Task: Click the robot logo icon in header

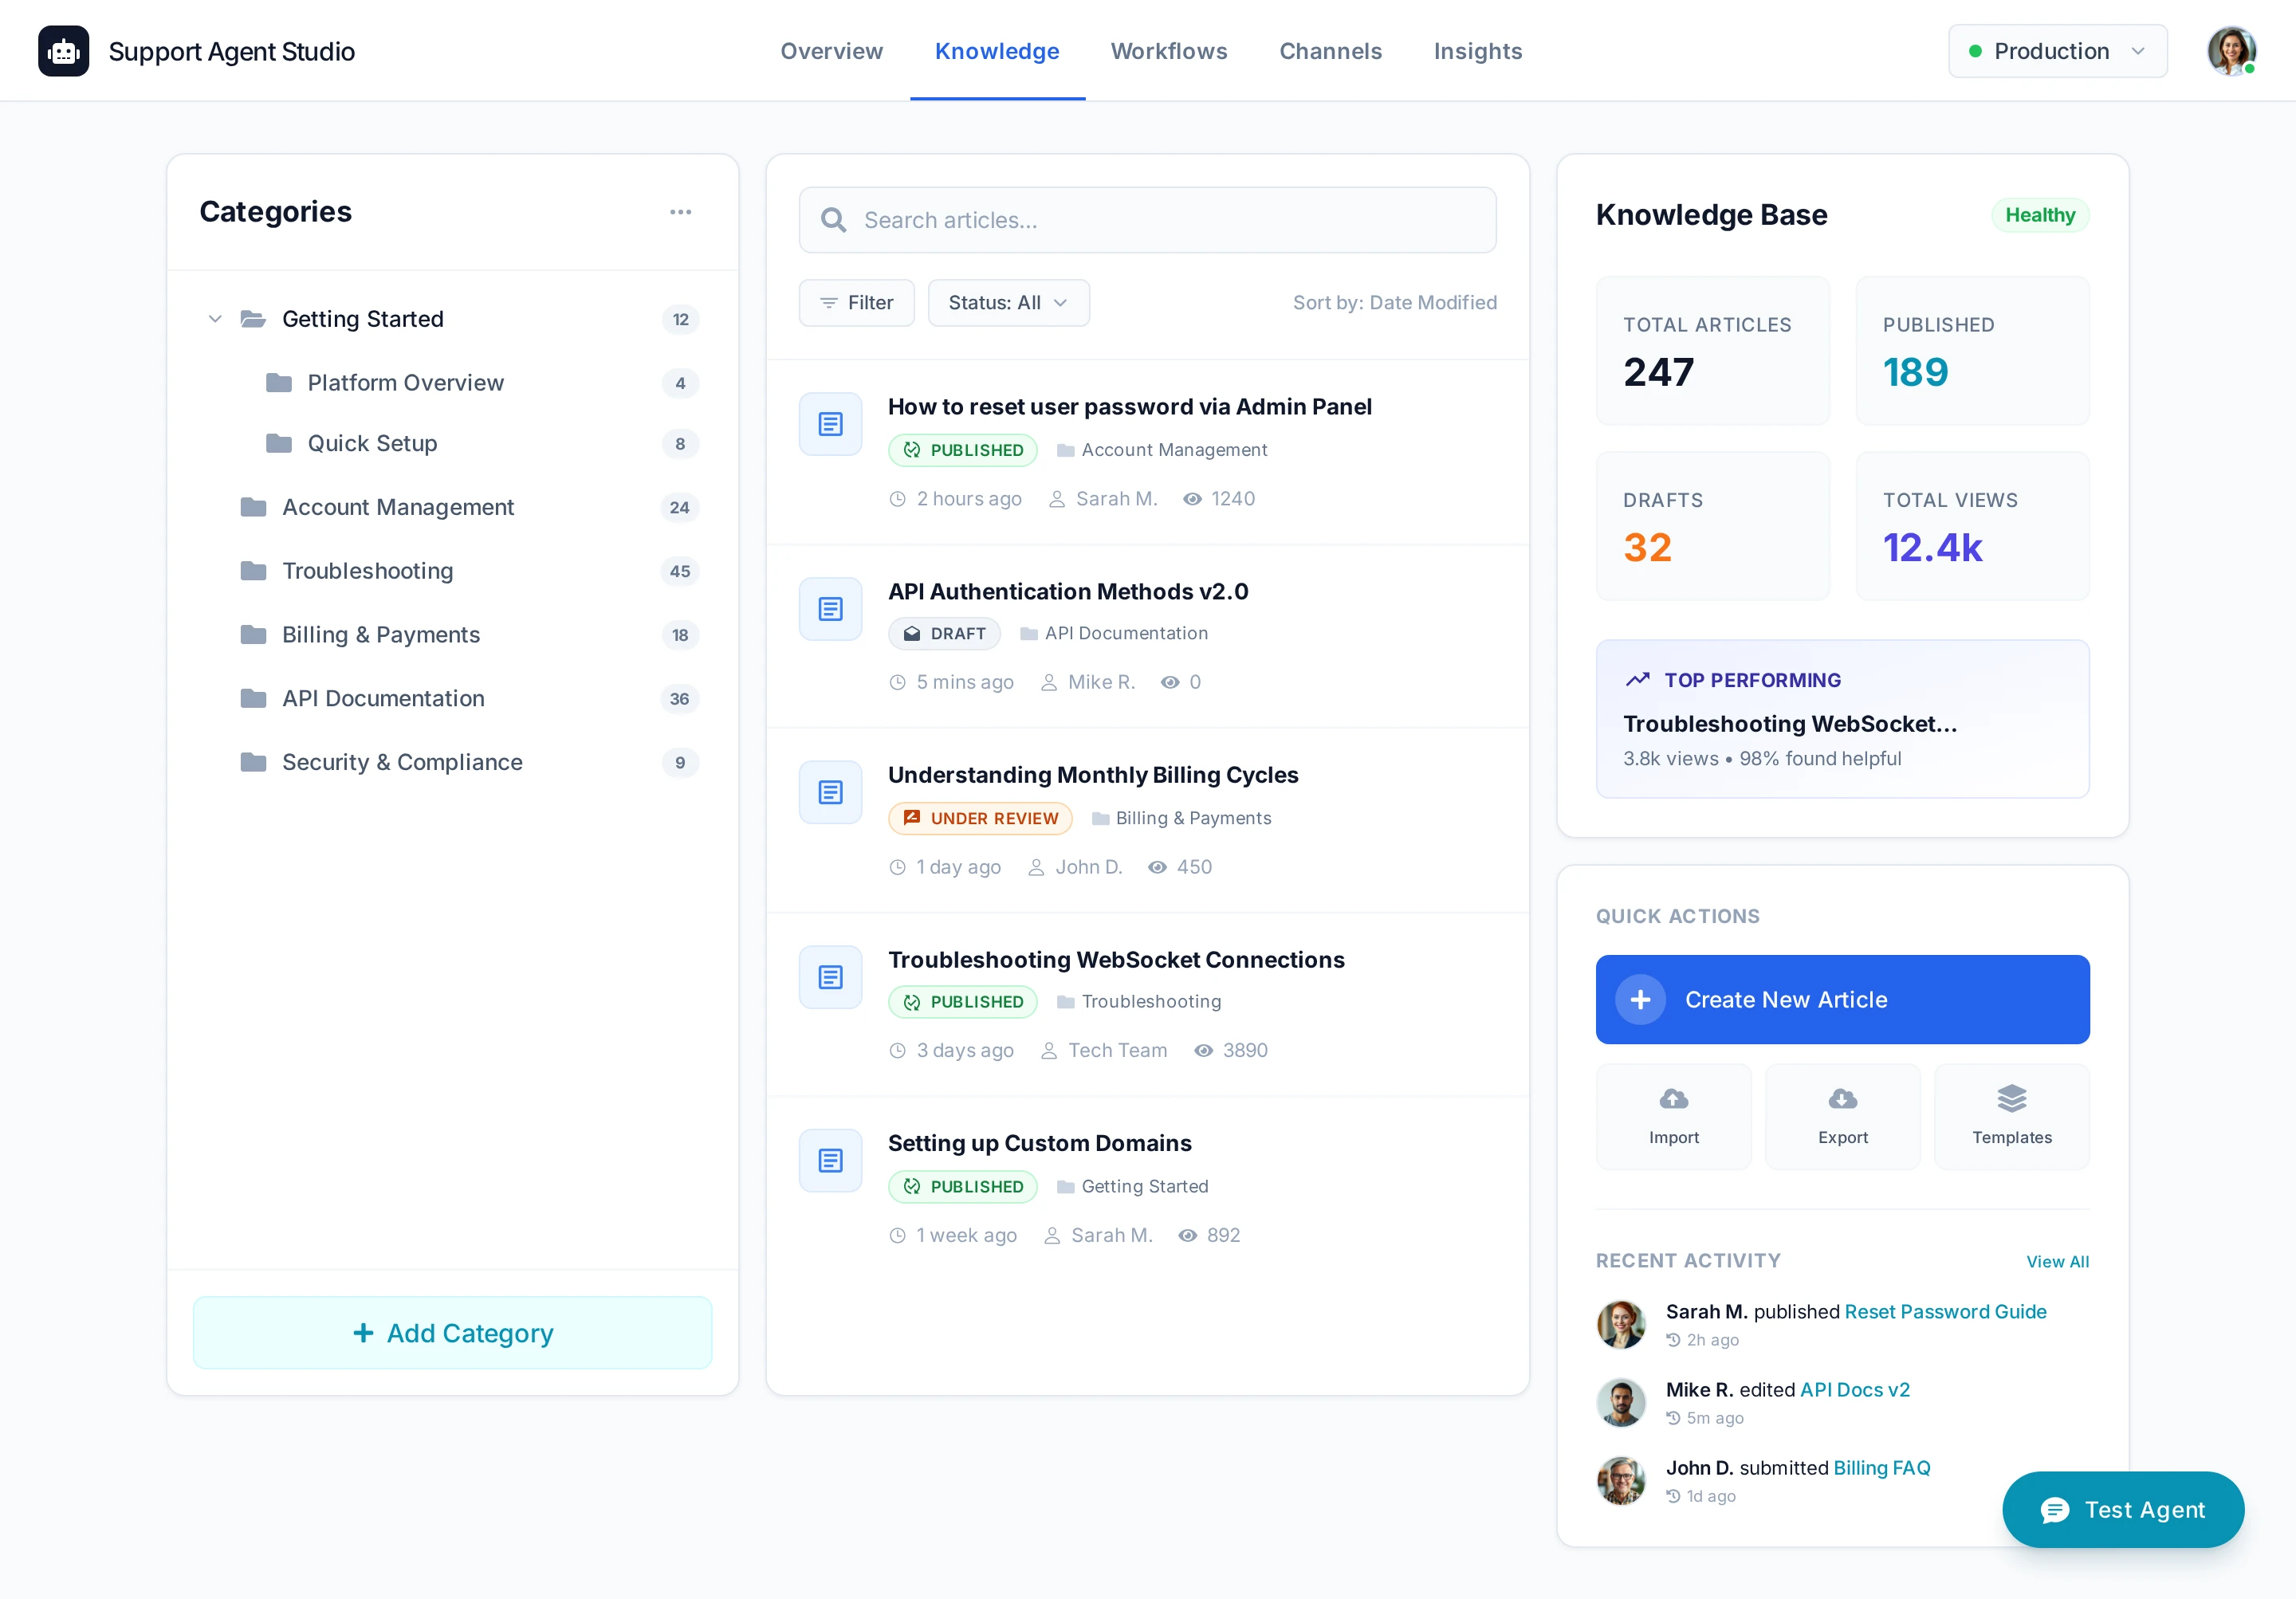Action: click(x=63, y=51)
